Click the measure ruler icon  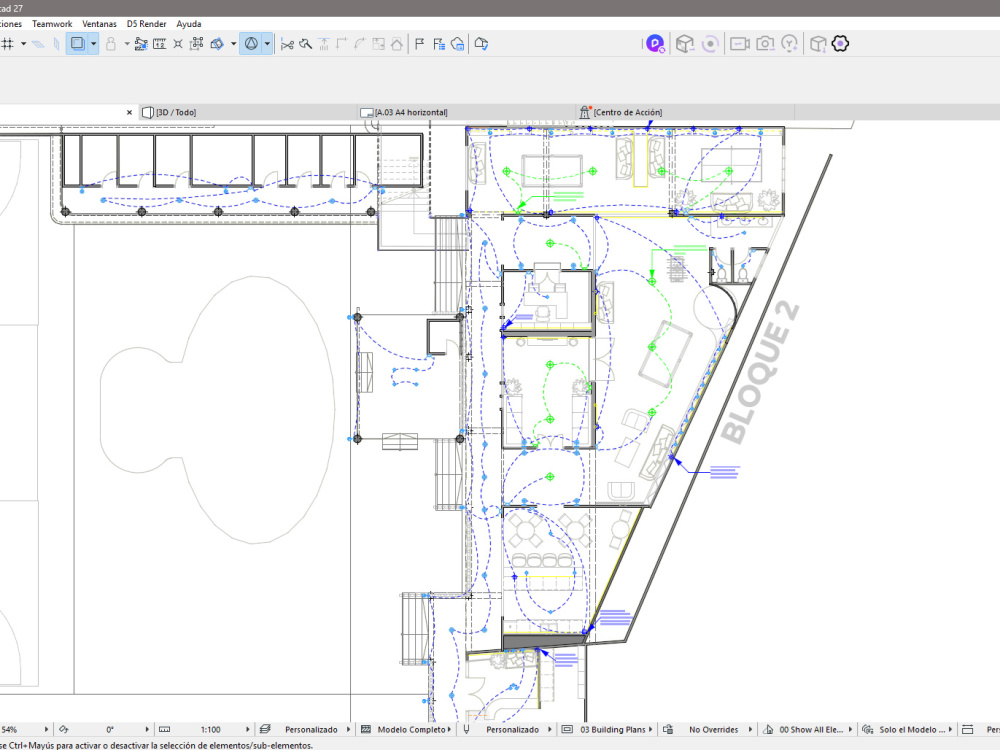(x=159, y=44)
